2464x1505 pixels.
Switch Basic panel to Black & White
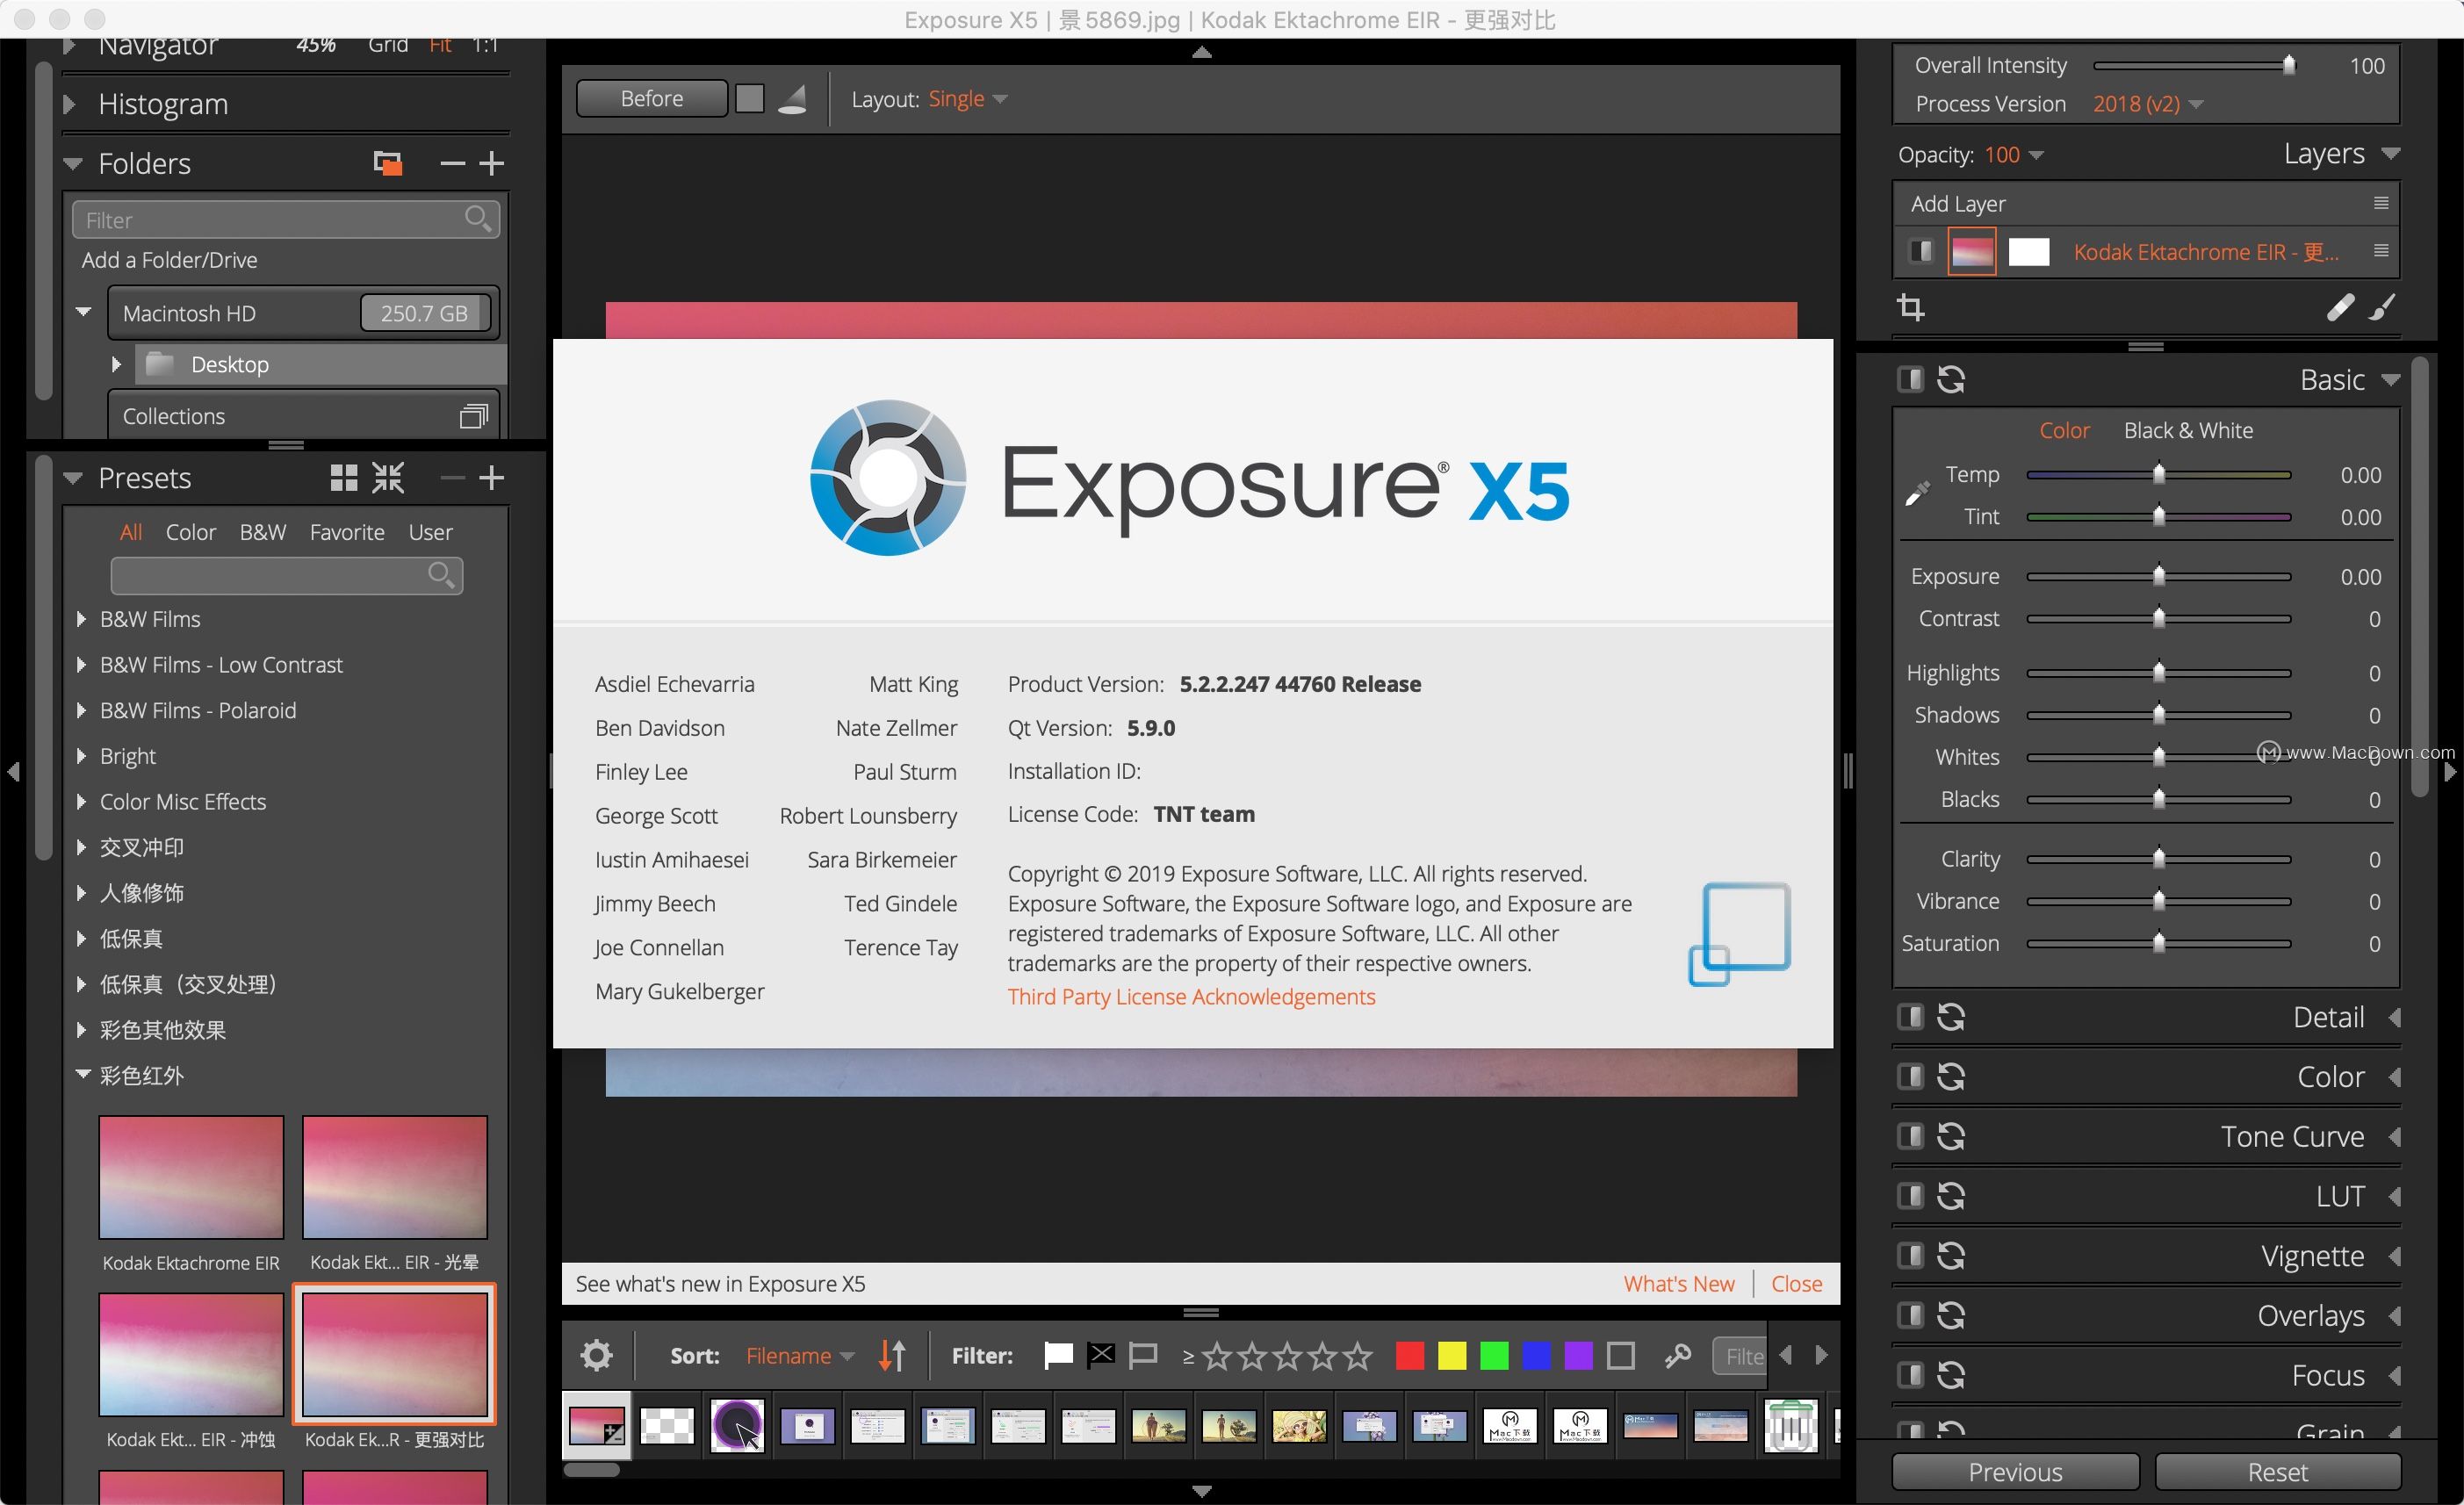(x=2188, y=430)
